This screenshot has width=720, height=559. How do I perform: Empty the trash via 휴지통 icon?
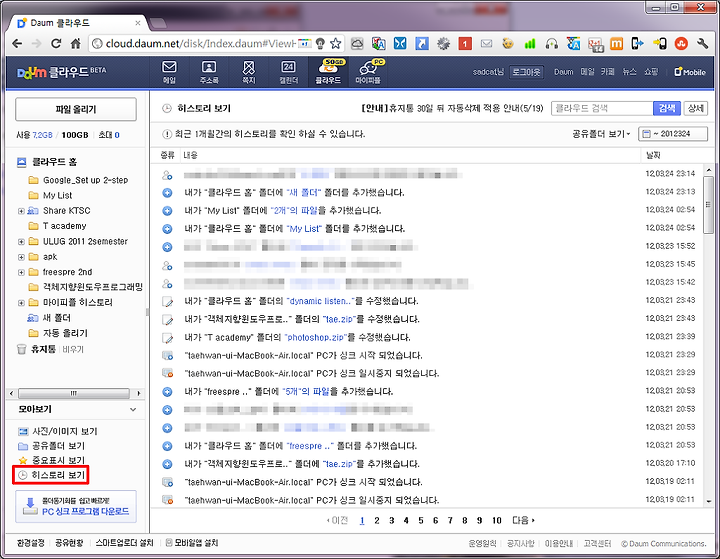click(22, 350)
